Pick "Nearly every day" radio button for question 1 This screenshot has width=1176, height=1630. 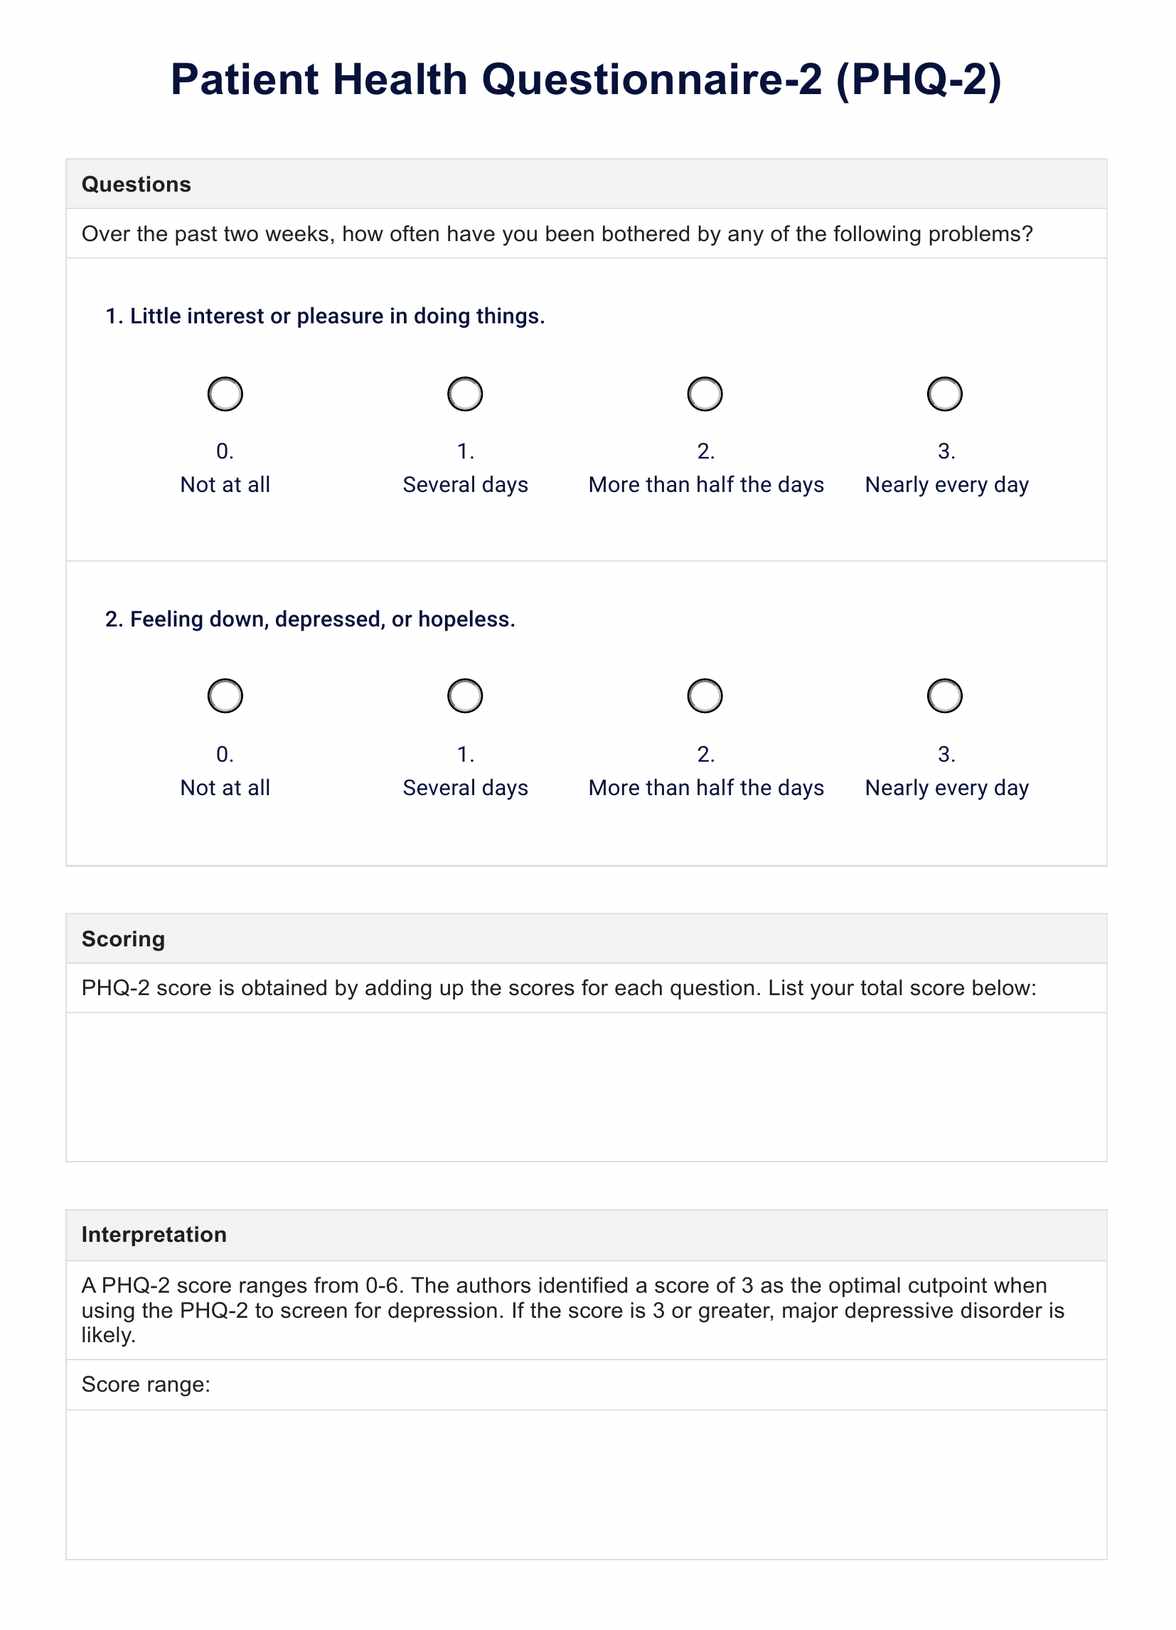point(945,394)
